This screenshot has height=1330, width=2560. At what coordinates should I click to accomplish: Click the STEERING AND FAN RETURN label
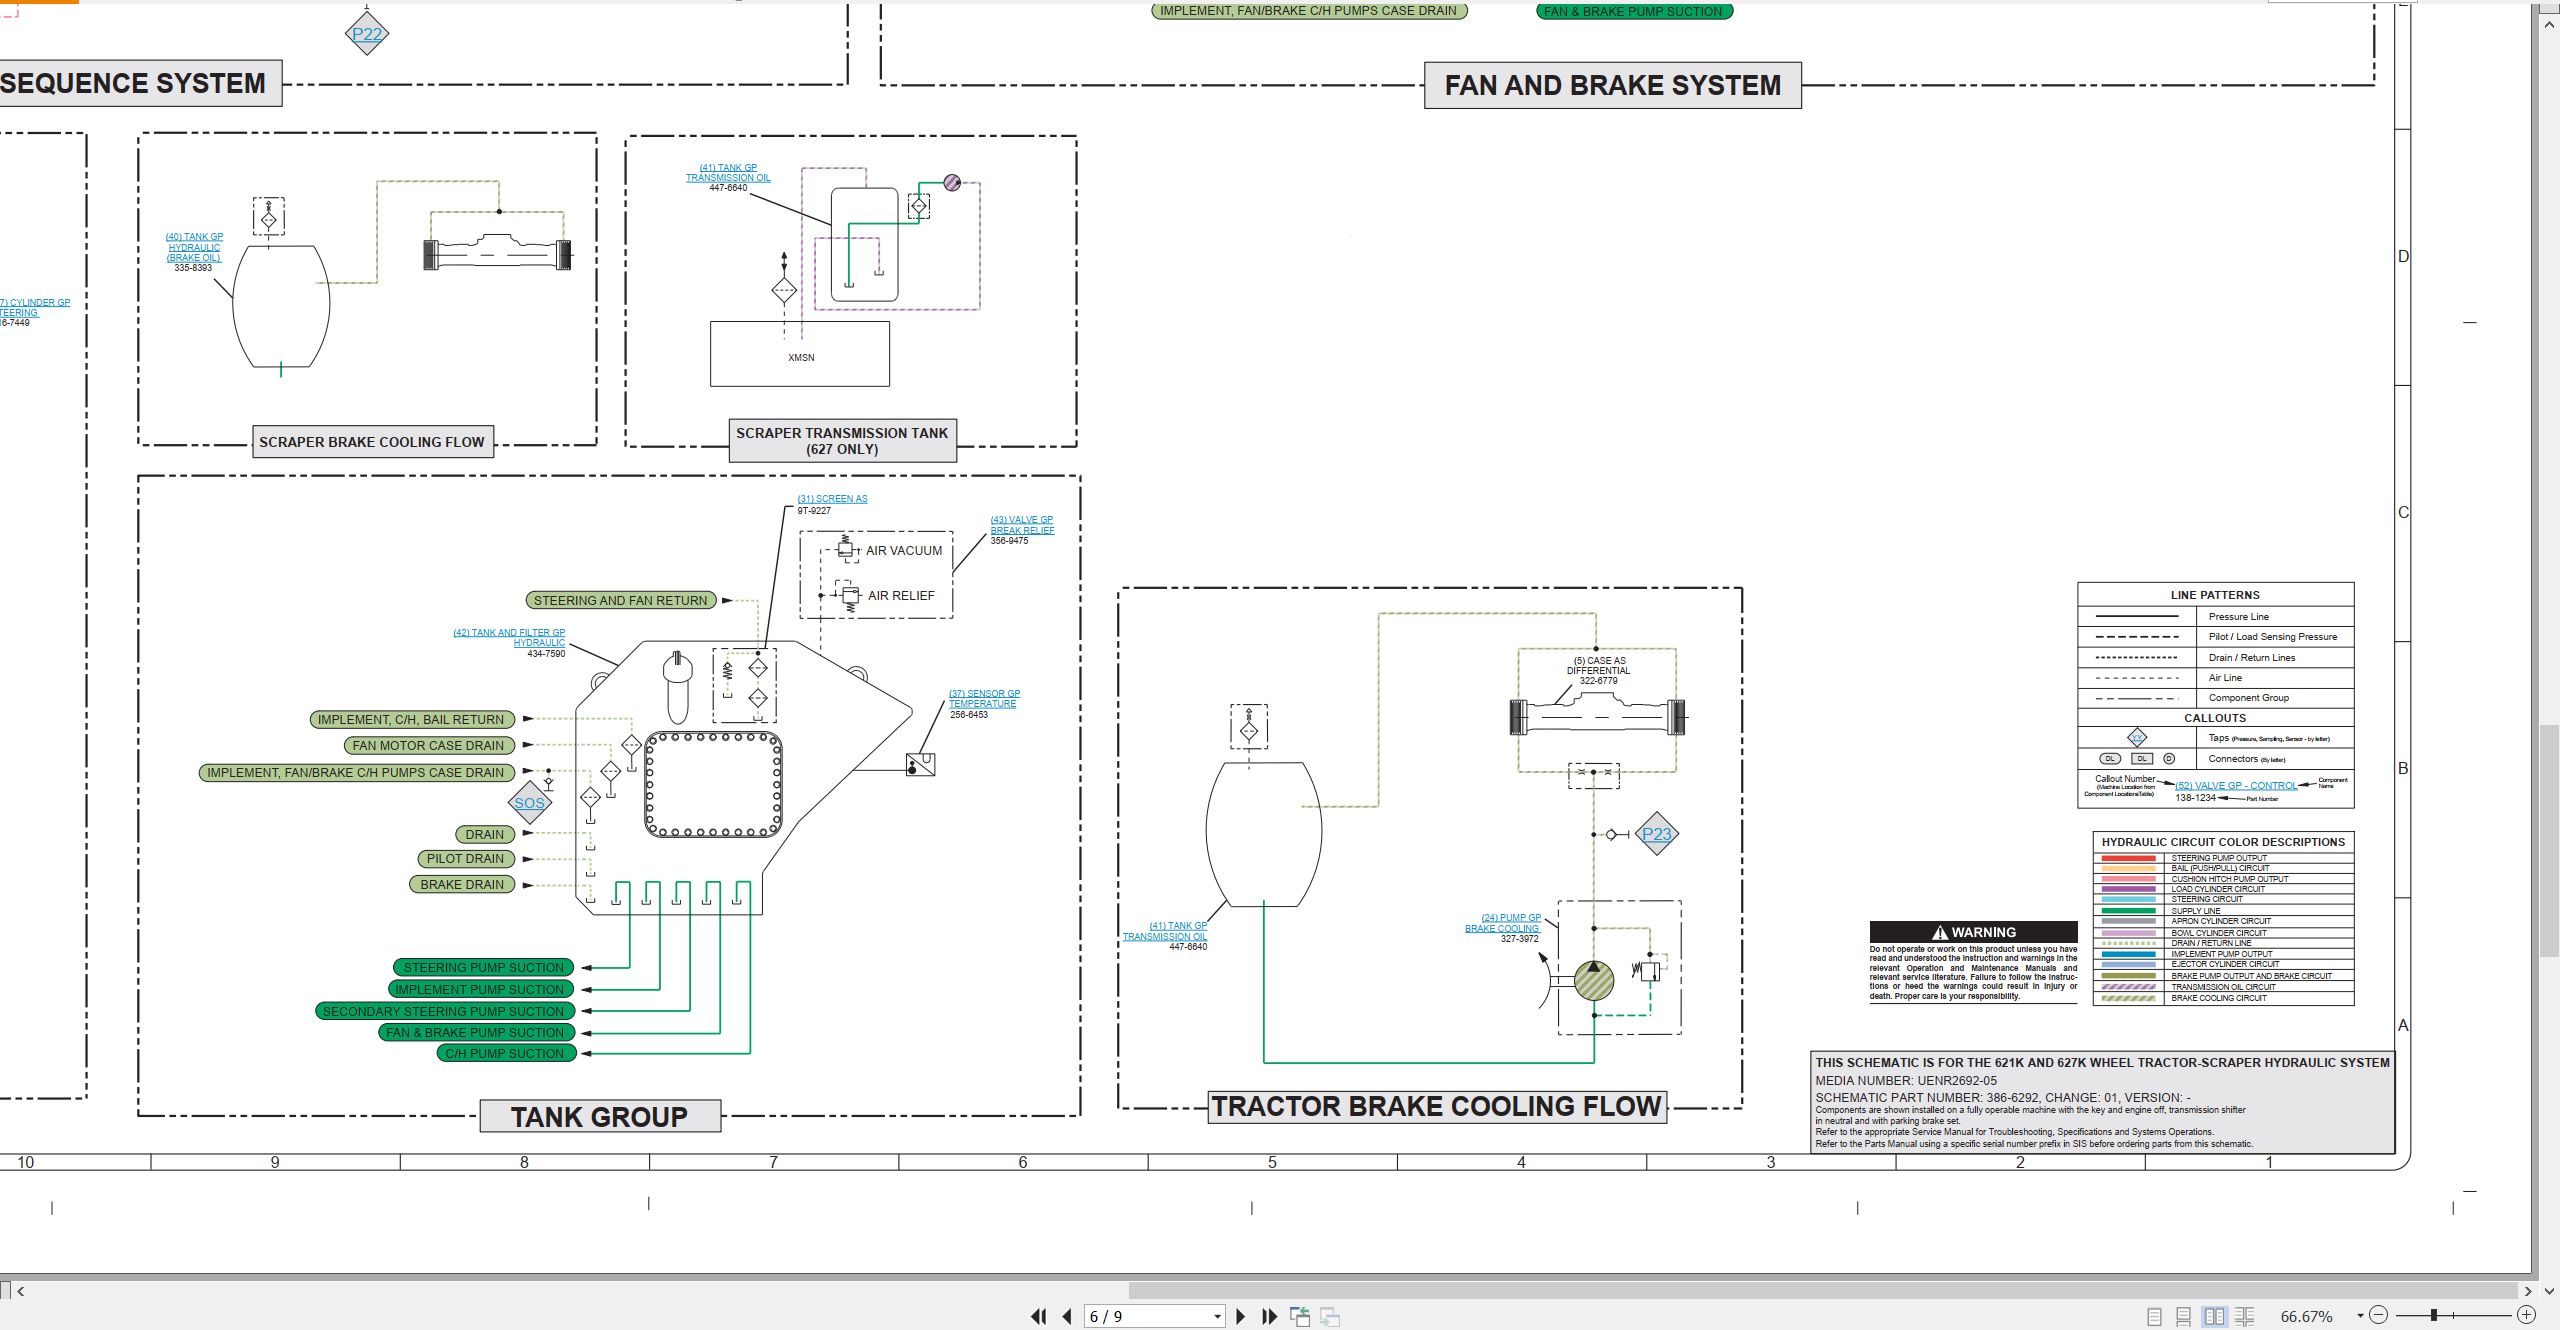click(621, 601)
